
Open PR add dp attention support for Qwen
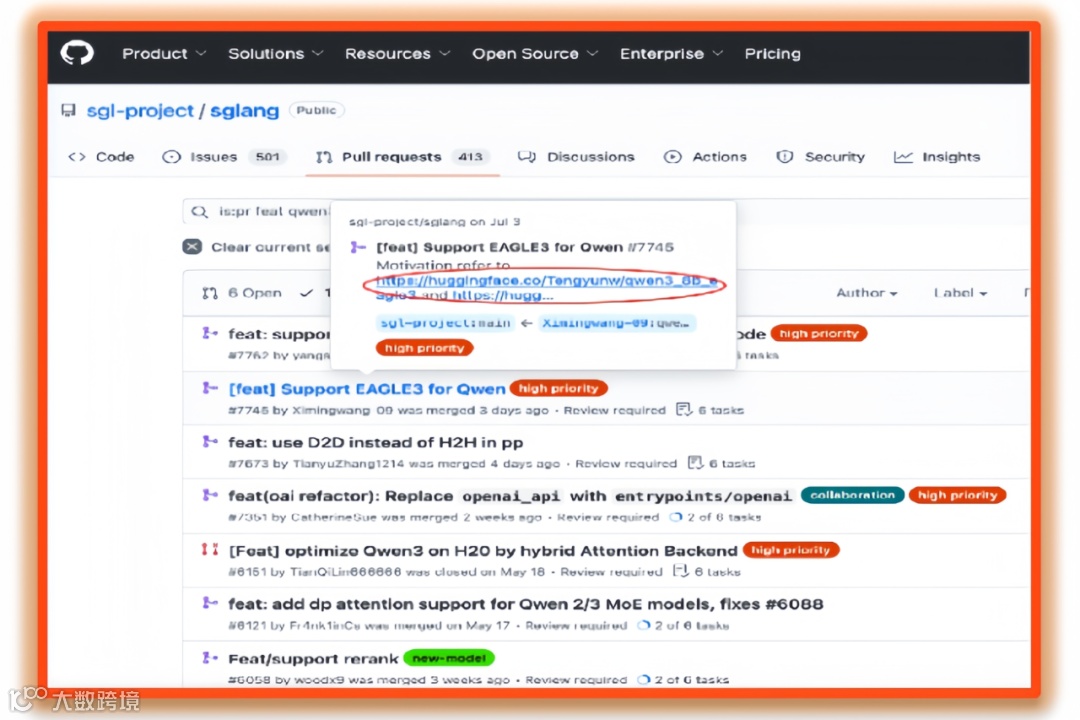tap(526, 604)
